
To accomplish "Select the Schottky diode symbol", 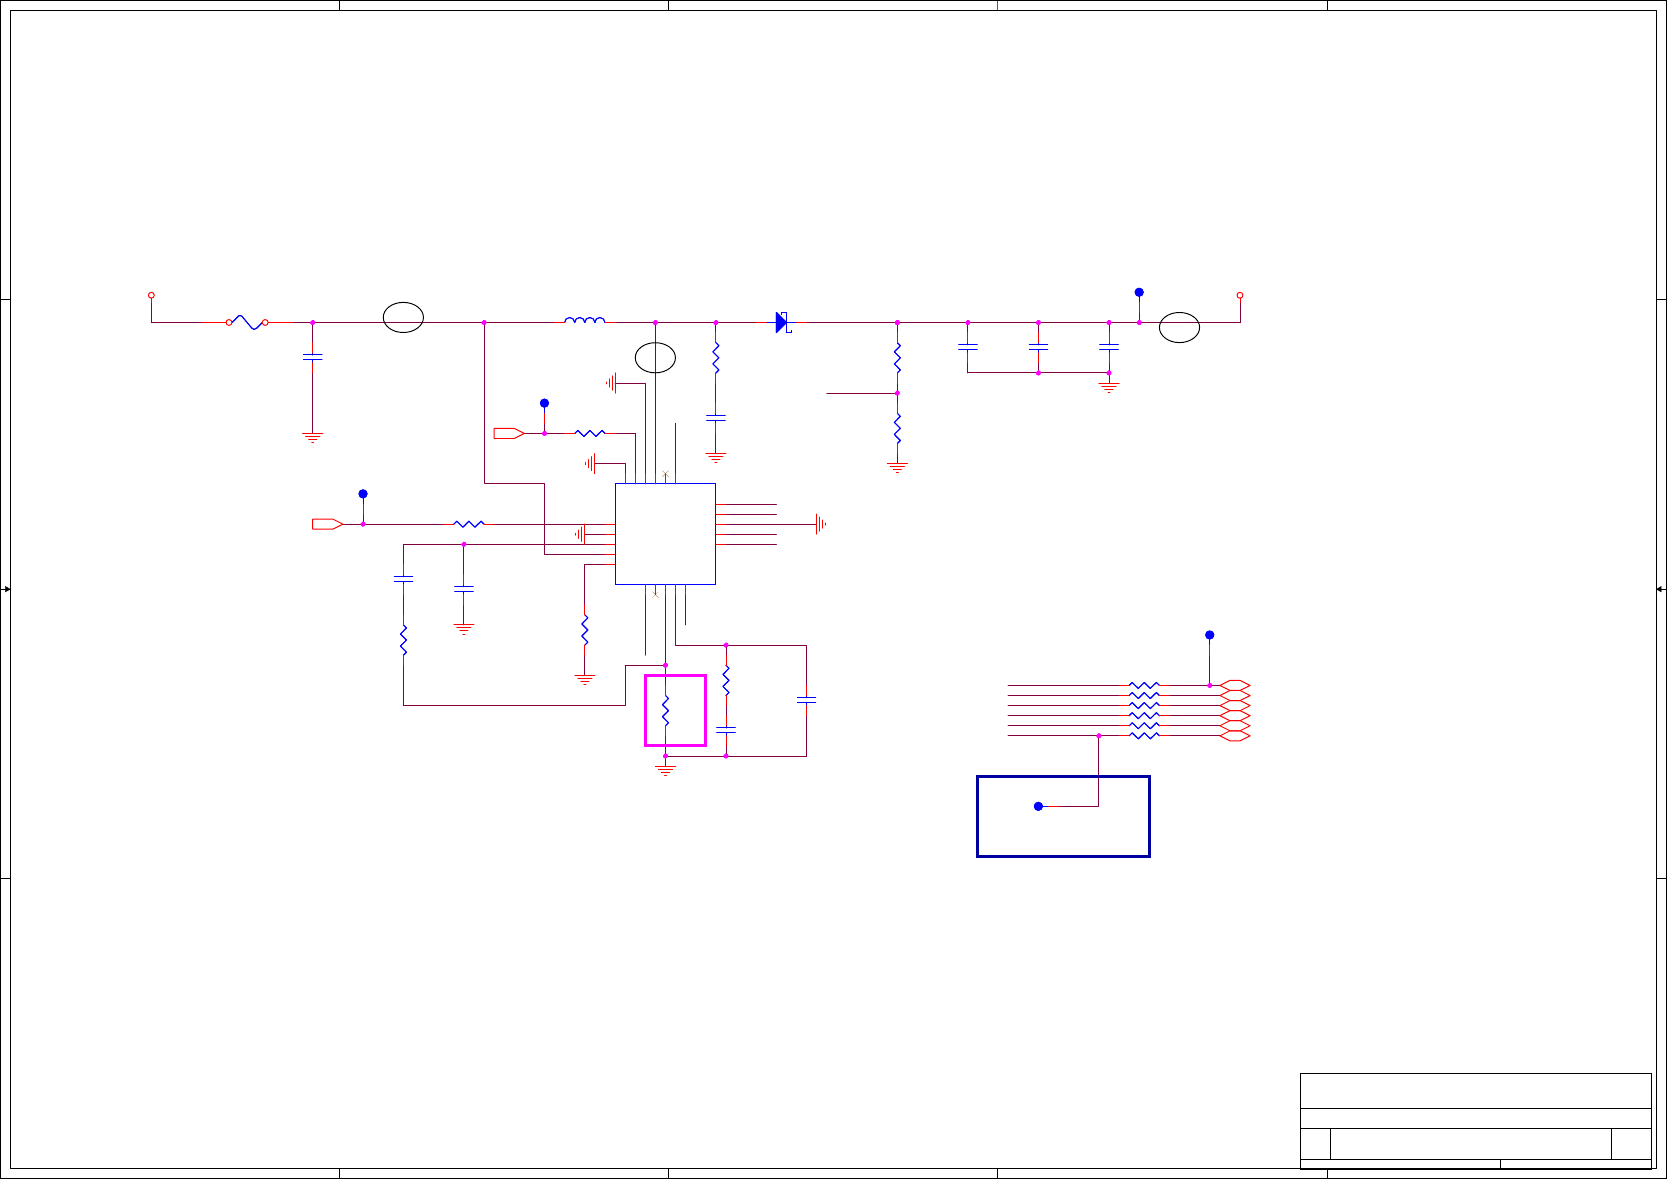I will pos(783,322).
